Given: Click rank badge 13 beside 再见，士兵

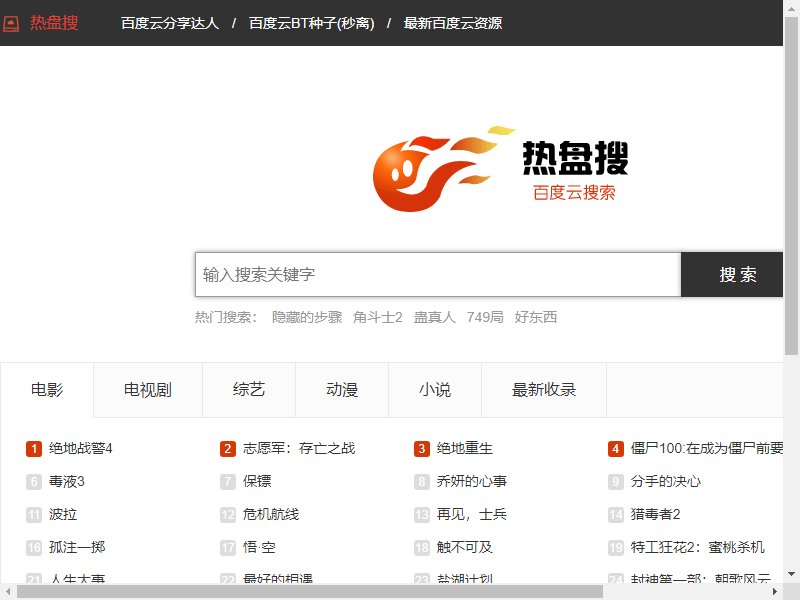Looking at the screenshot, I should (421, 515).
